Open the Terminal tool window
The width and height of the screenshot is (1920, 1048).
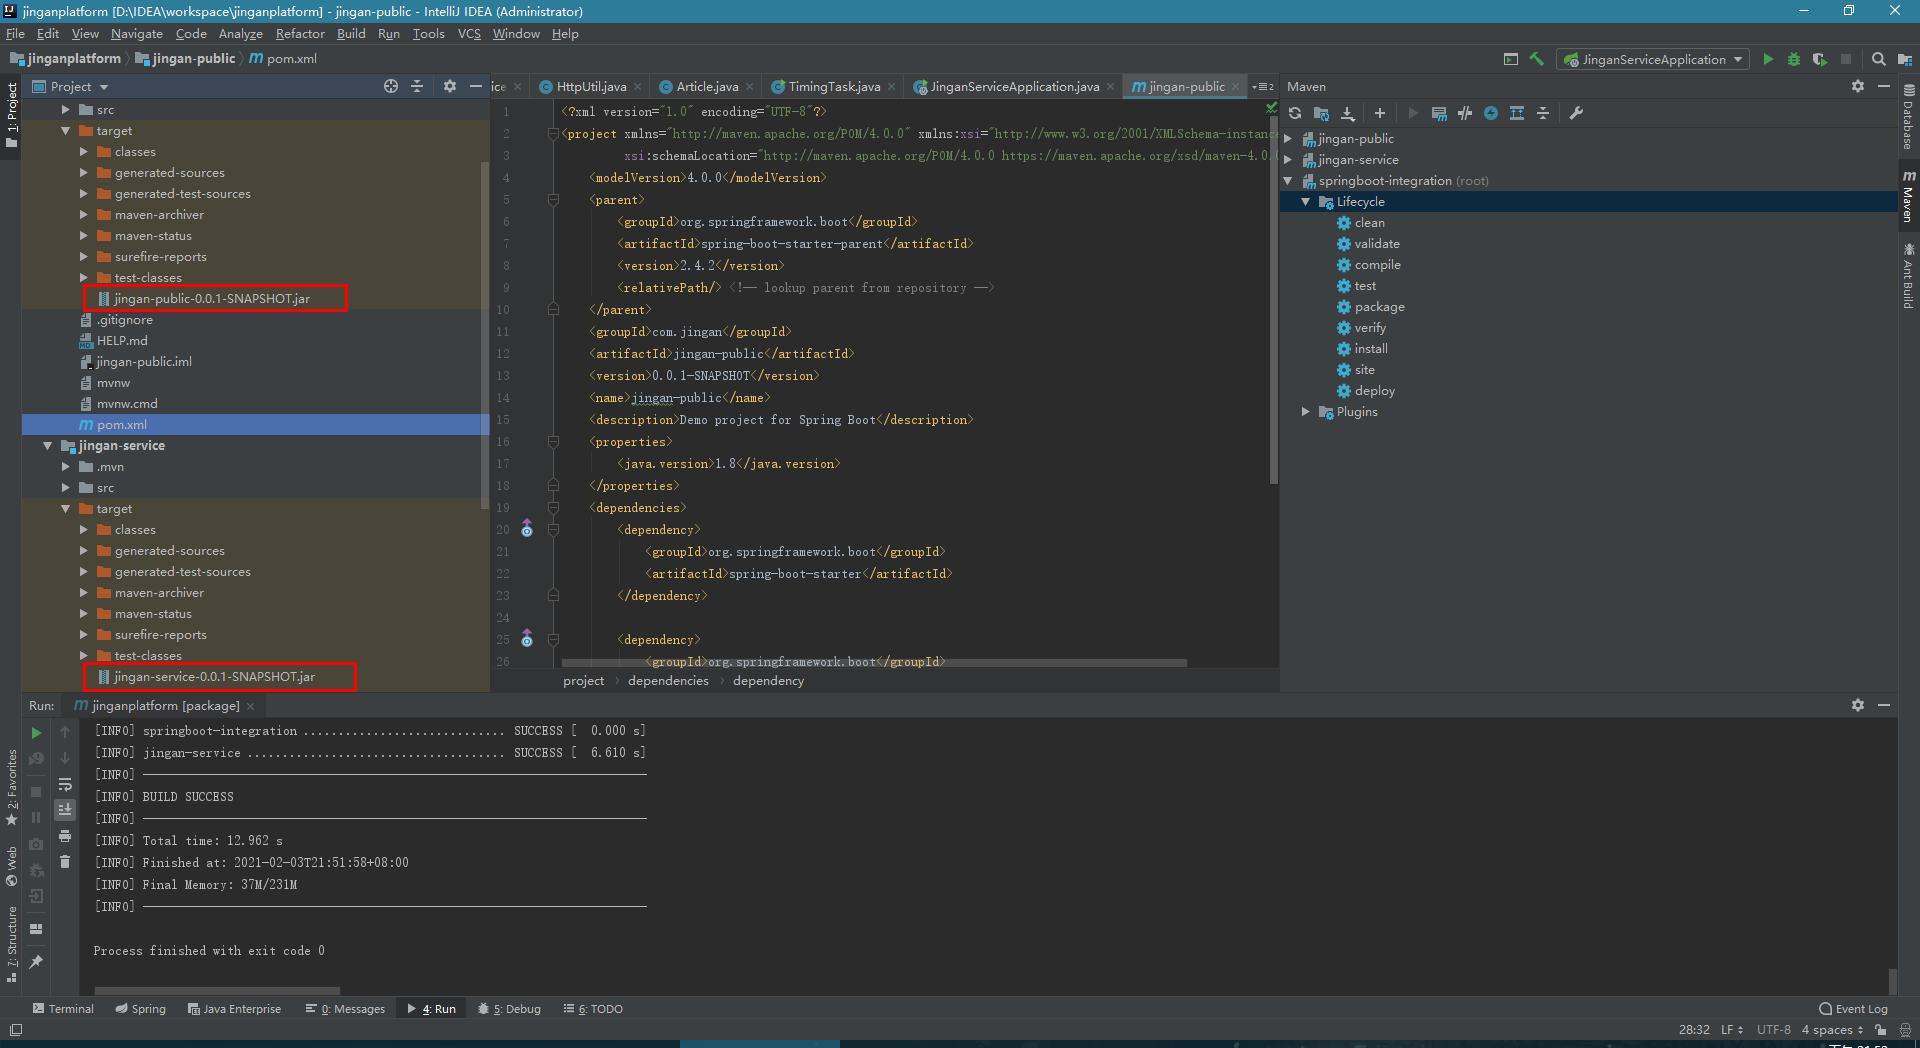[63, 1009]
